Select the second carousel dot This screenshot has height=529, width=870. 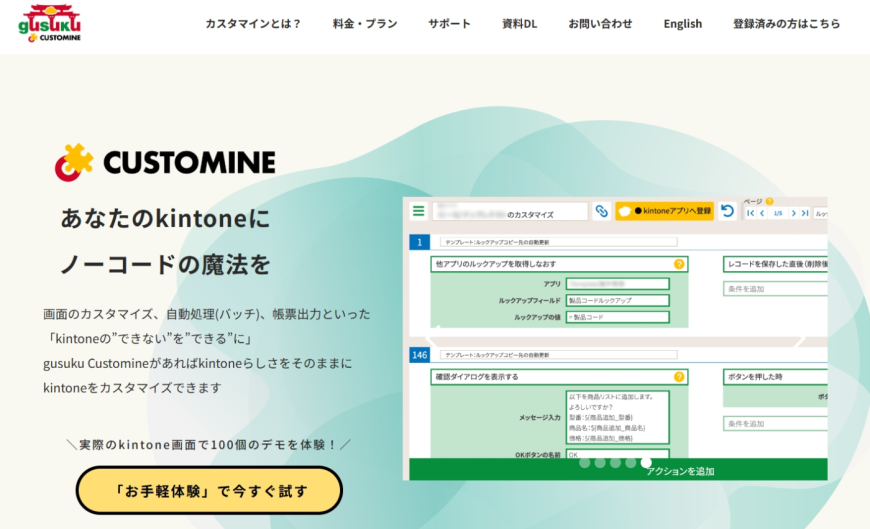(600, 463)
